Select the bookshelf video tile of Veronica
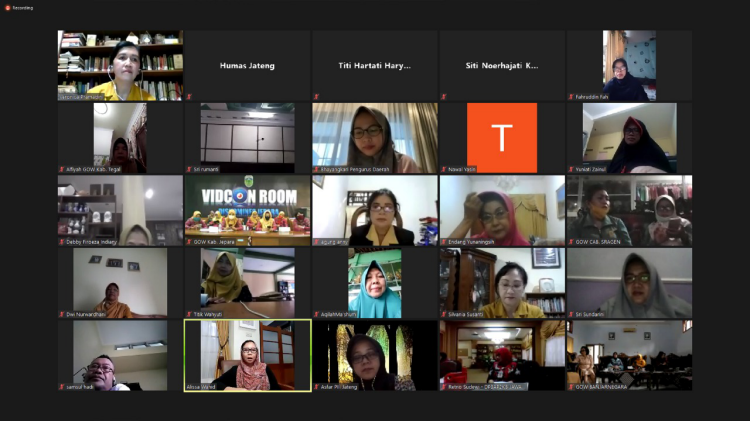Image resolution: width=750 pixels, height=421 pixels. click(x=120, y=66)
